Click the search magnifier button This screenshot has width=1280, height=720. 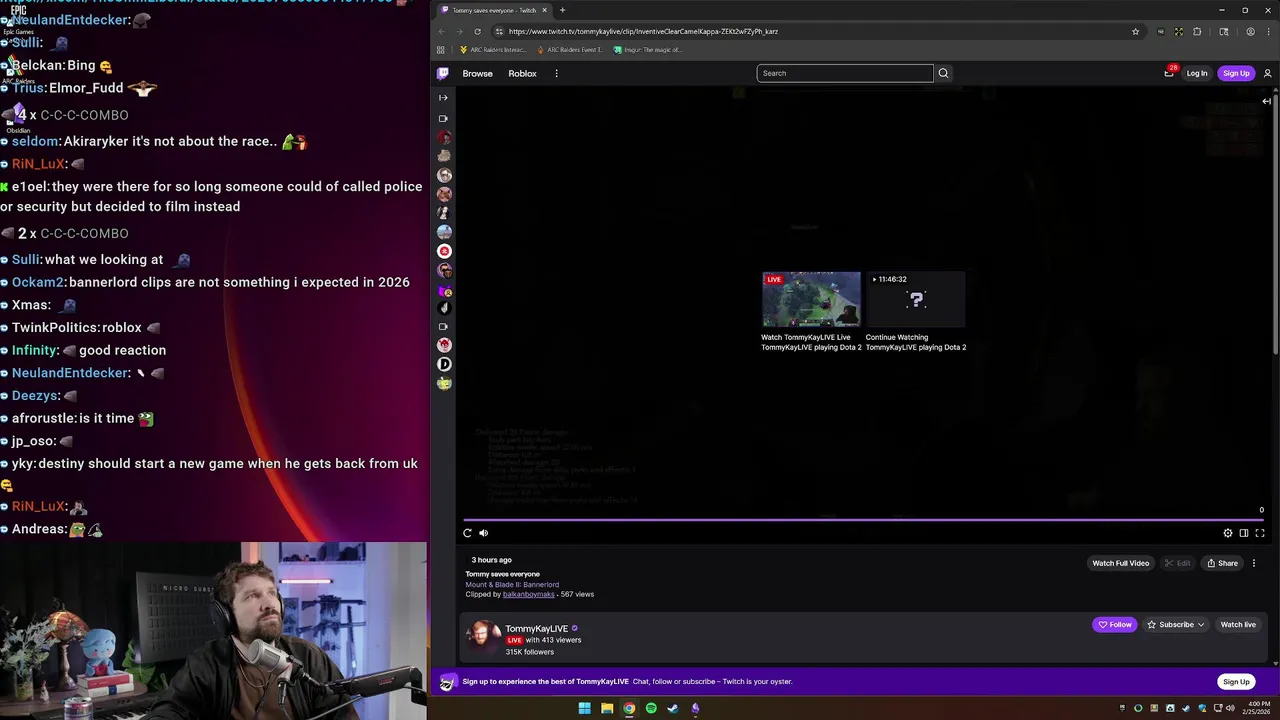tap(943, 73)
